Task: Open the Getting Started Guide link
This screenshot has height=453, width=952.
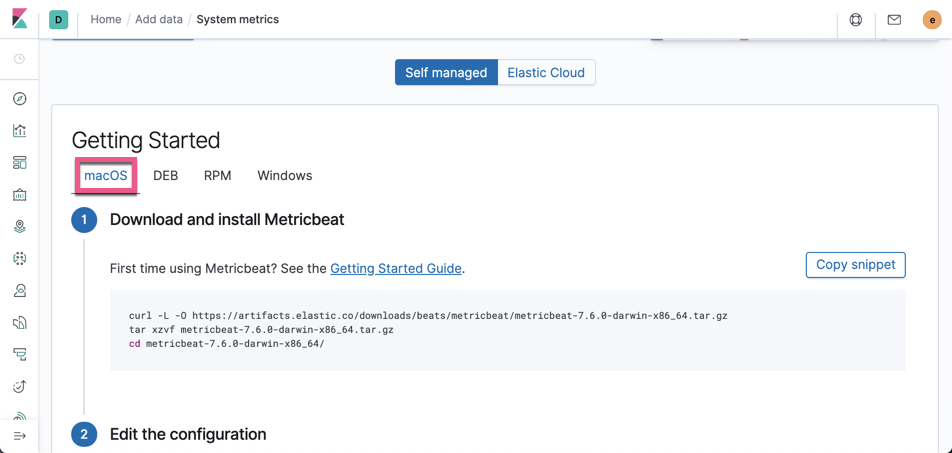Action: [396, 268]
